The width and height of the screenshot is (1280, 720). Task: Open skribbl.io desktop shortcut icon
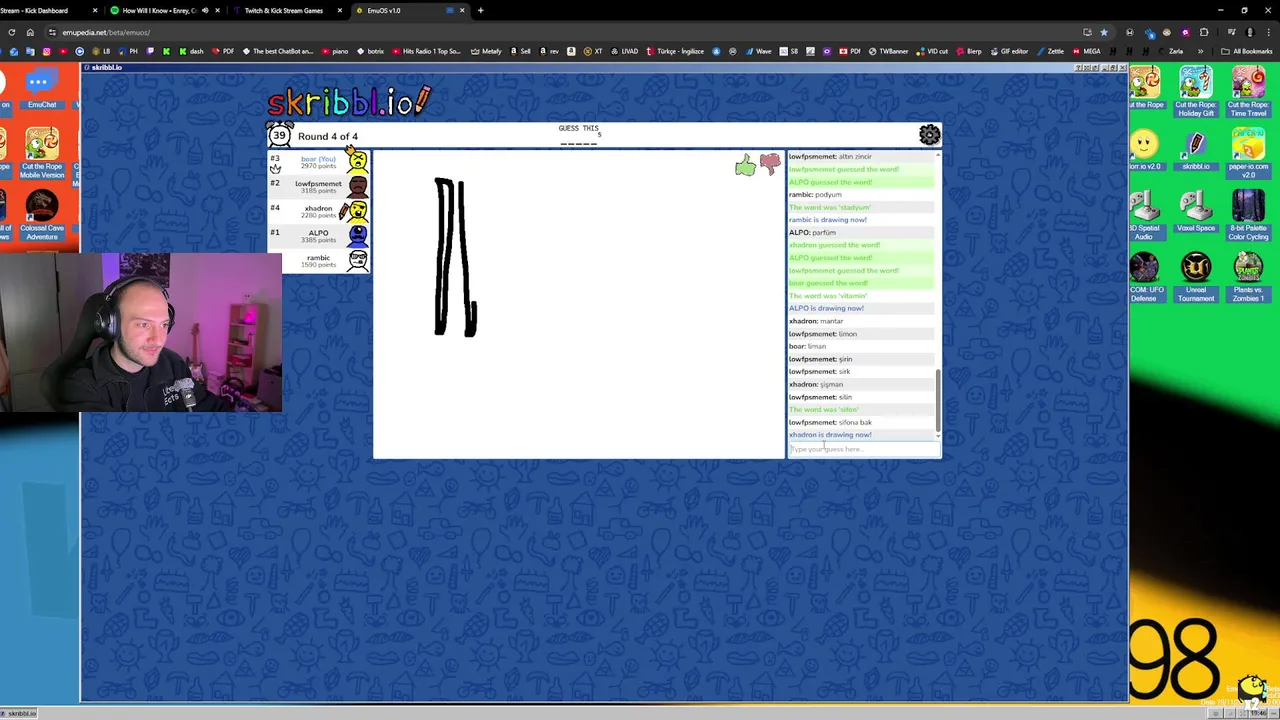click(1196, 151)
